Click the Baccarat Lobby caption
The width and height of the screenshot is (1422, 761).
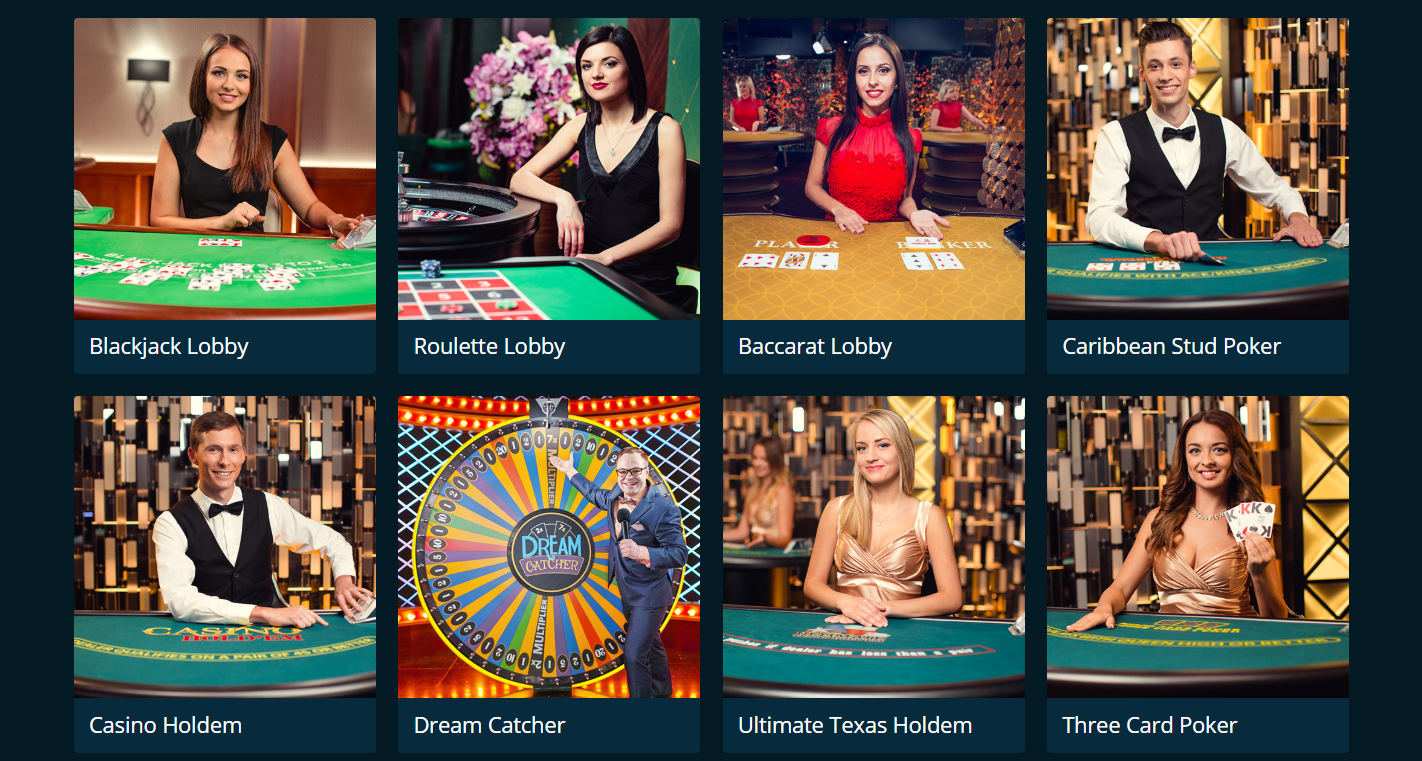815,347
